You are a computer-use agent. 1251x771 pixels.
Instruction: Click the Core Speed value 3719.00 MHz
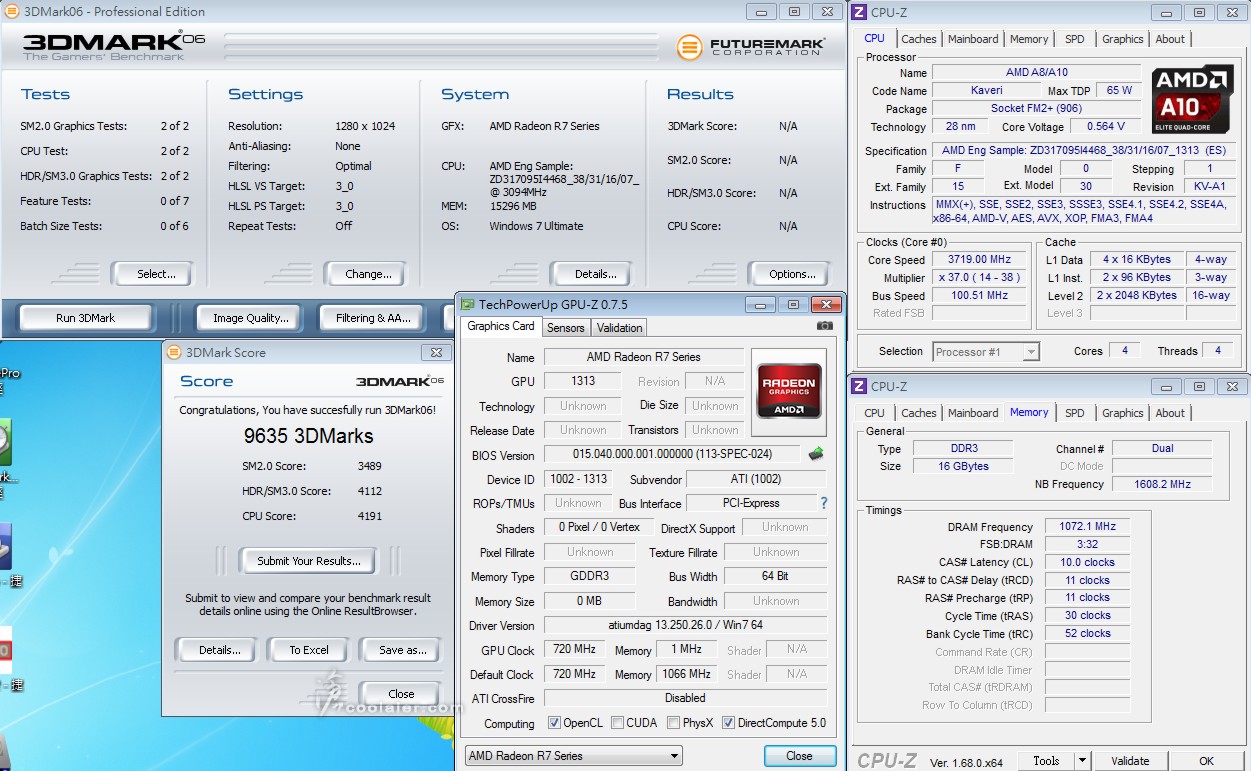tap(979, 259)
